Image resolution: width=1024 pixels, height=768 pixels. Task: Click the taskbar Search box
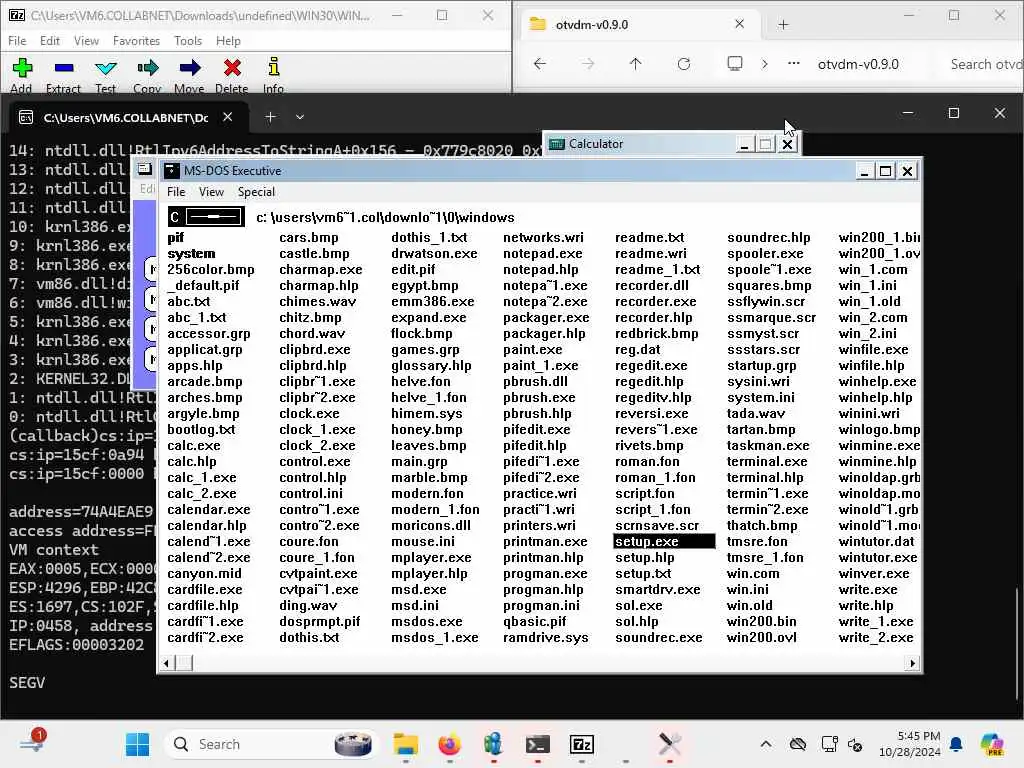coord(272,744)
